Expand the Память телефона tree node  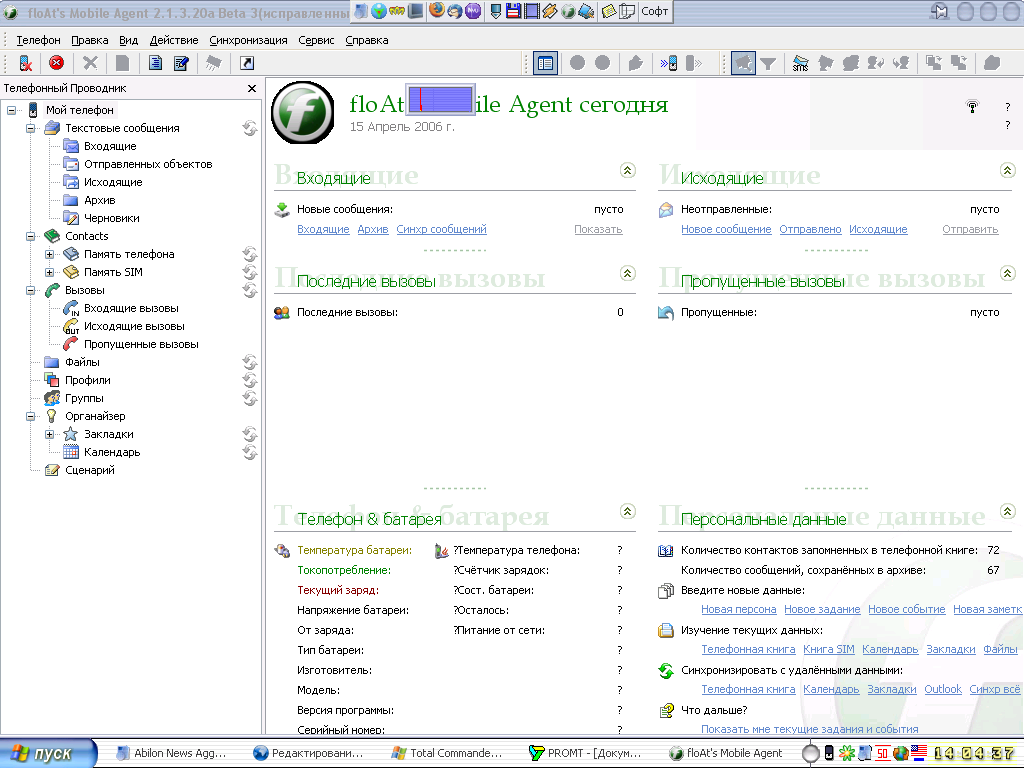coord(49,254)
